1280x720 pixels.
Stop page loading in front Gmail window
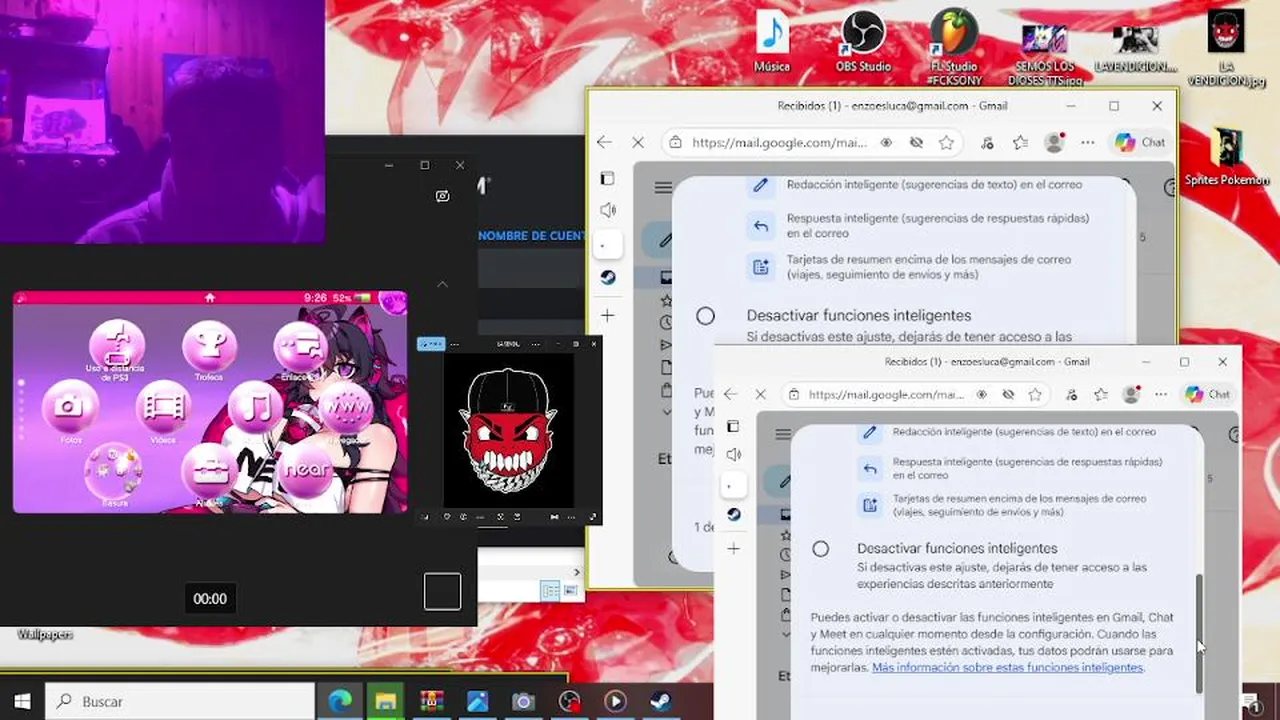pyautogui.click(x=760, y=395)
